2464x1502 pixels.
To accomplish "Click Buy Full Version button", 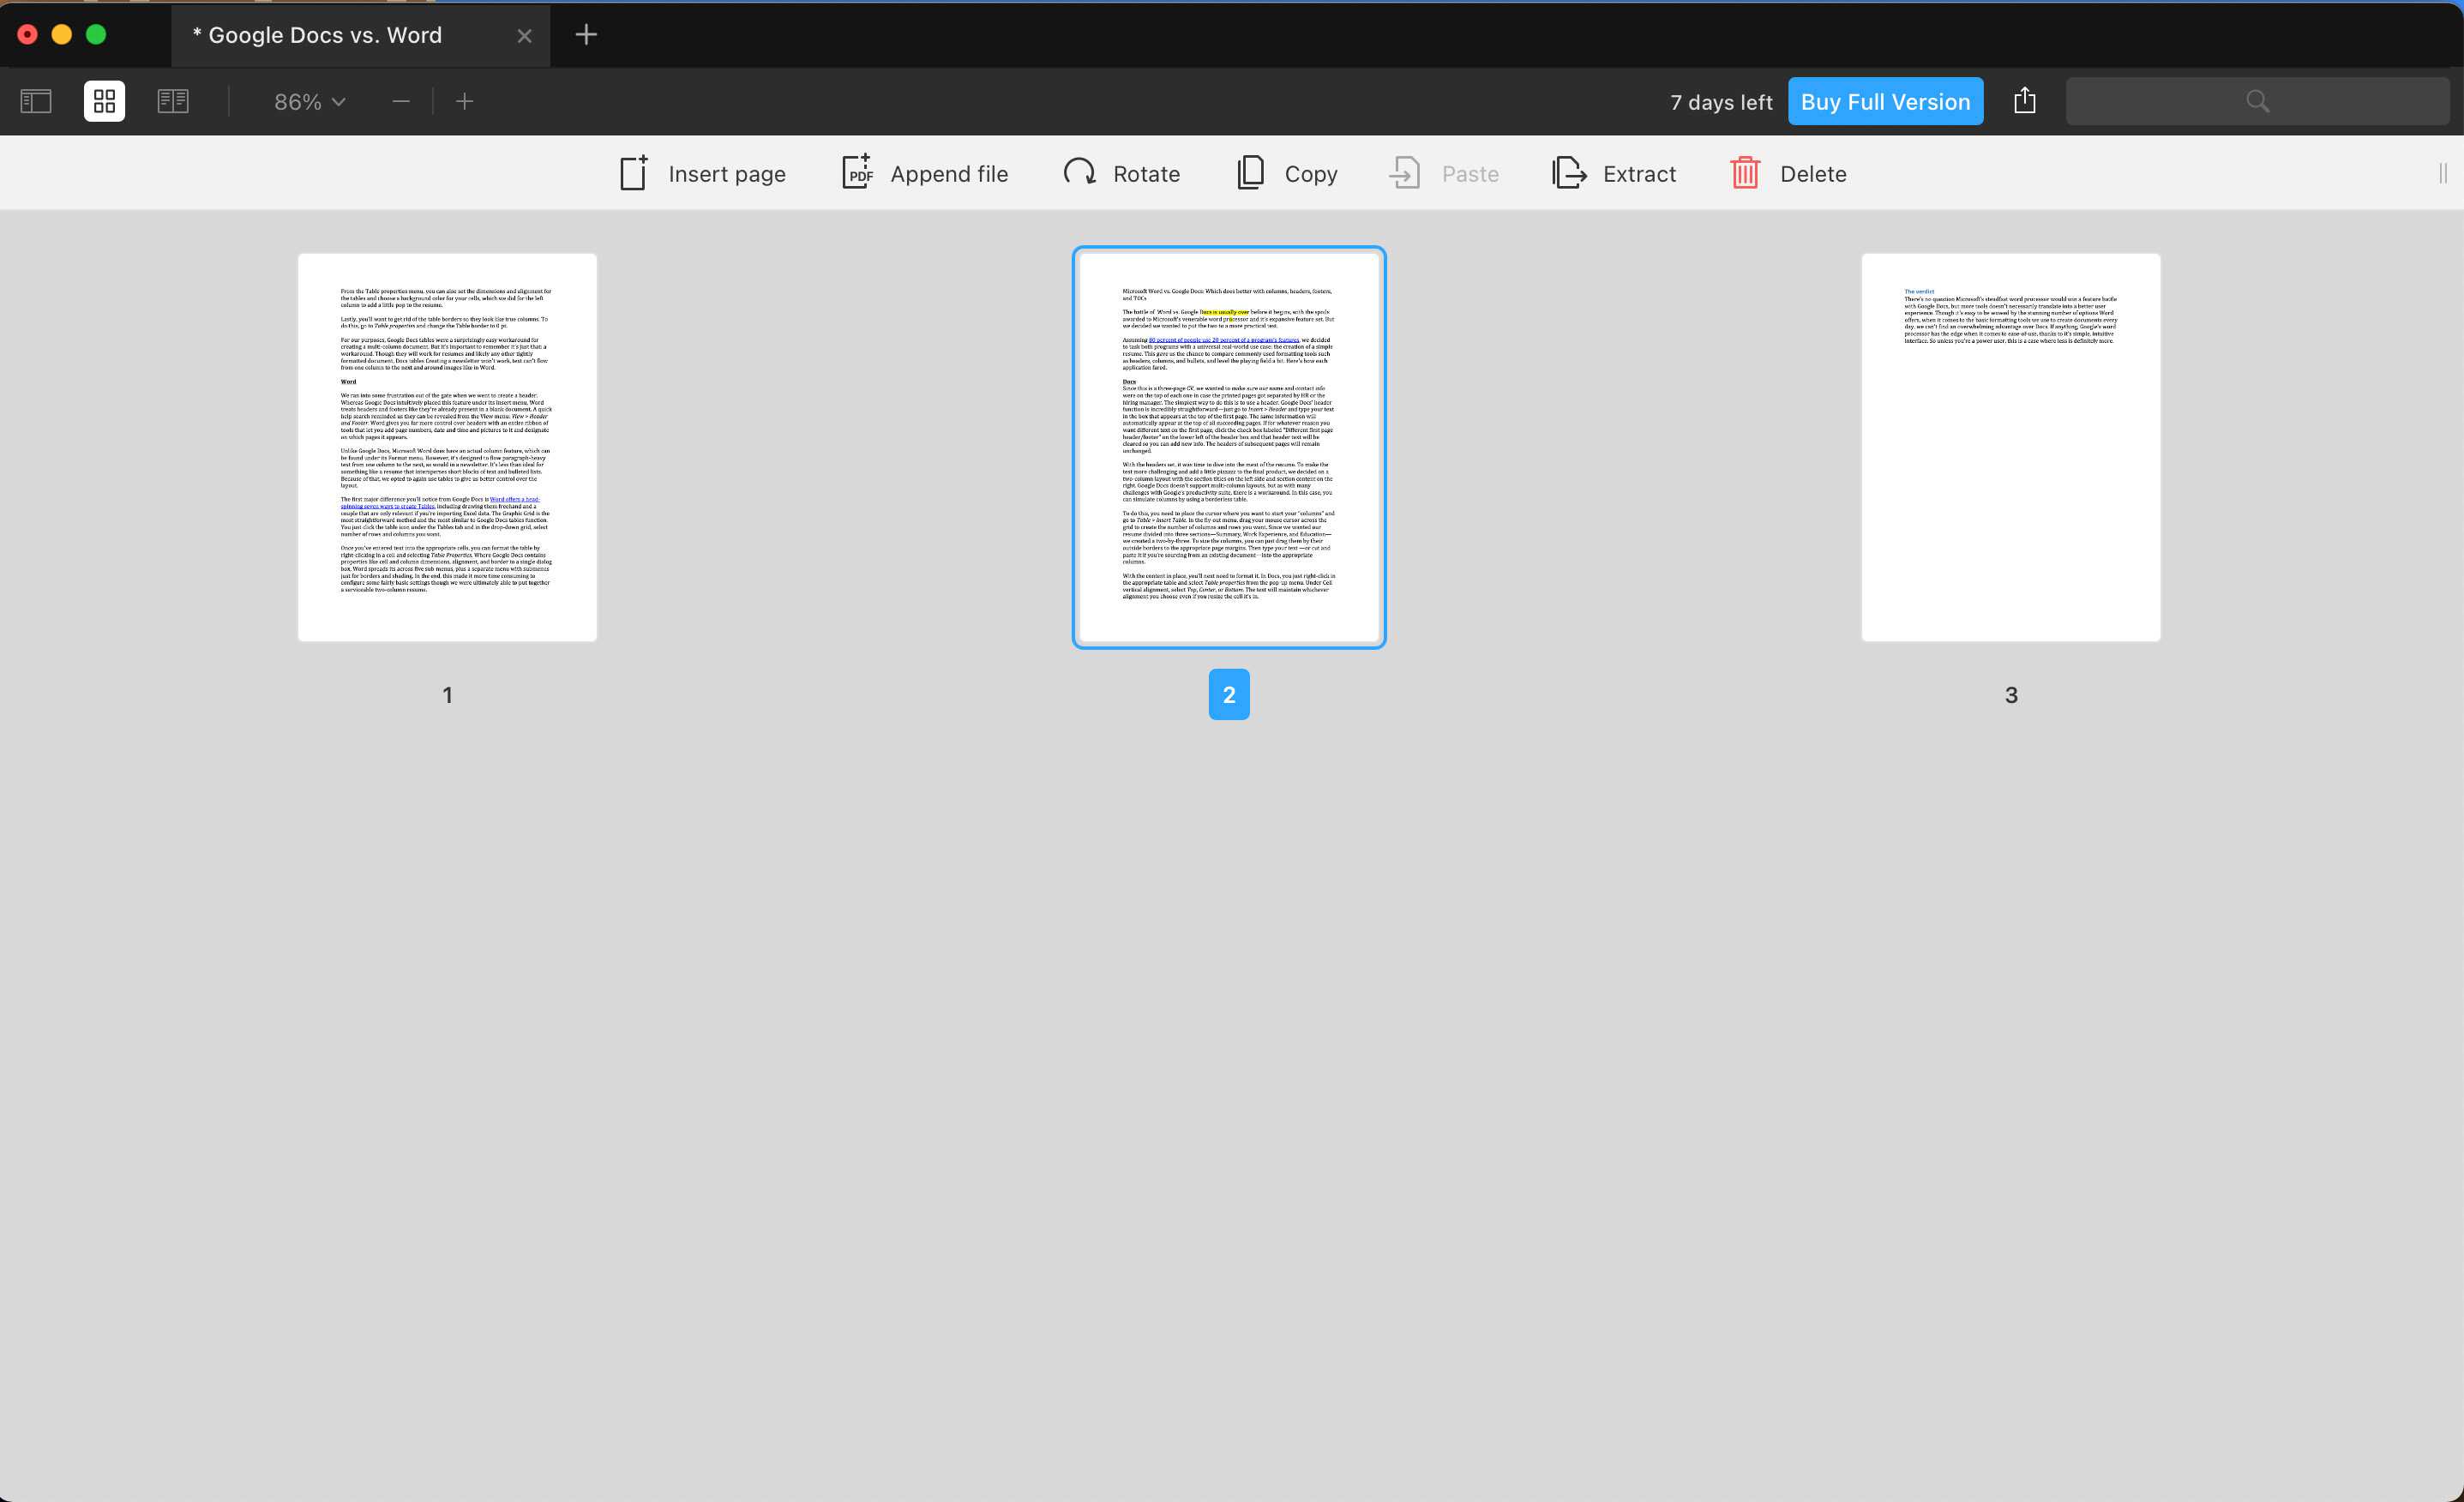I will (x=1885, y=101).
